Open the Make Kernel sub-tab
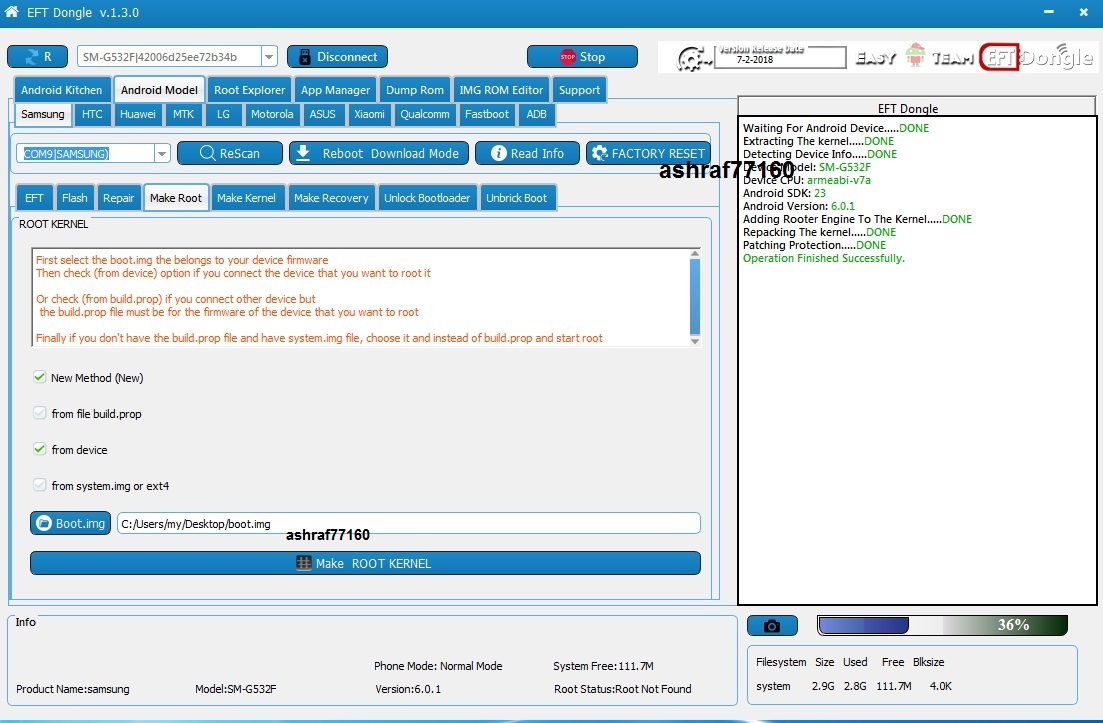The width and height of the screenshot is (1103, 723). (x=246, y=198)
